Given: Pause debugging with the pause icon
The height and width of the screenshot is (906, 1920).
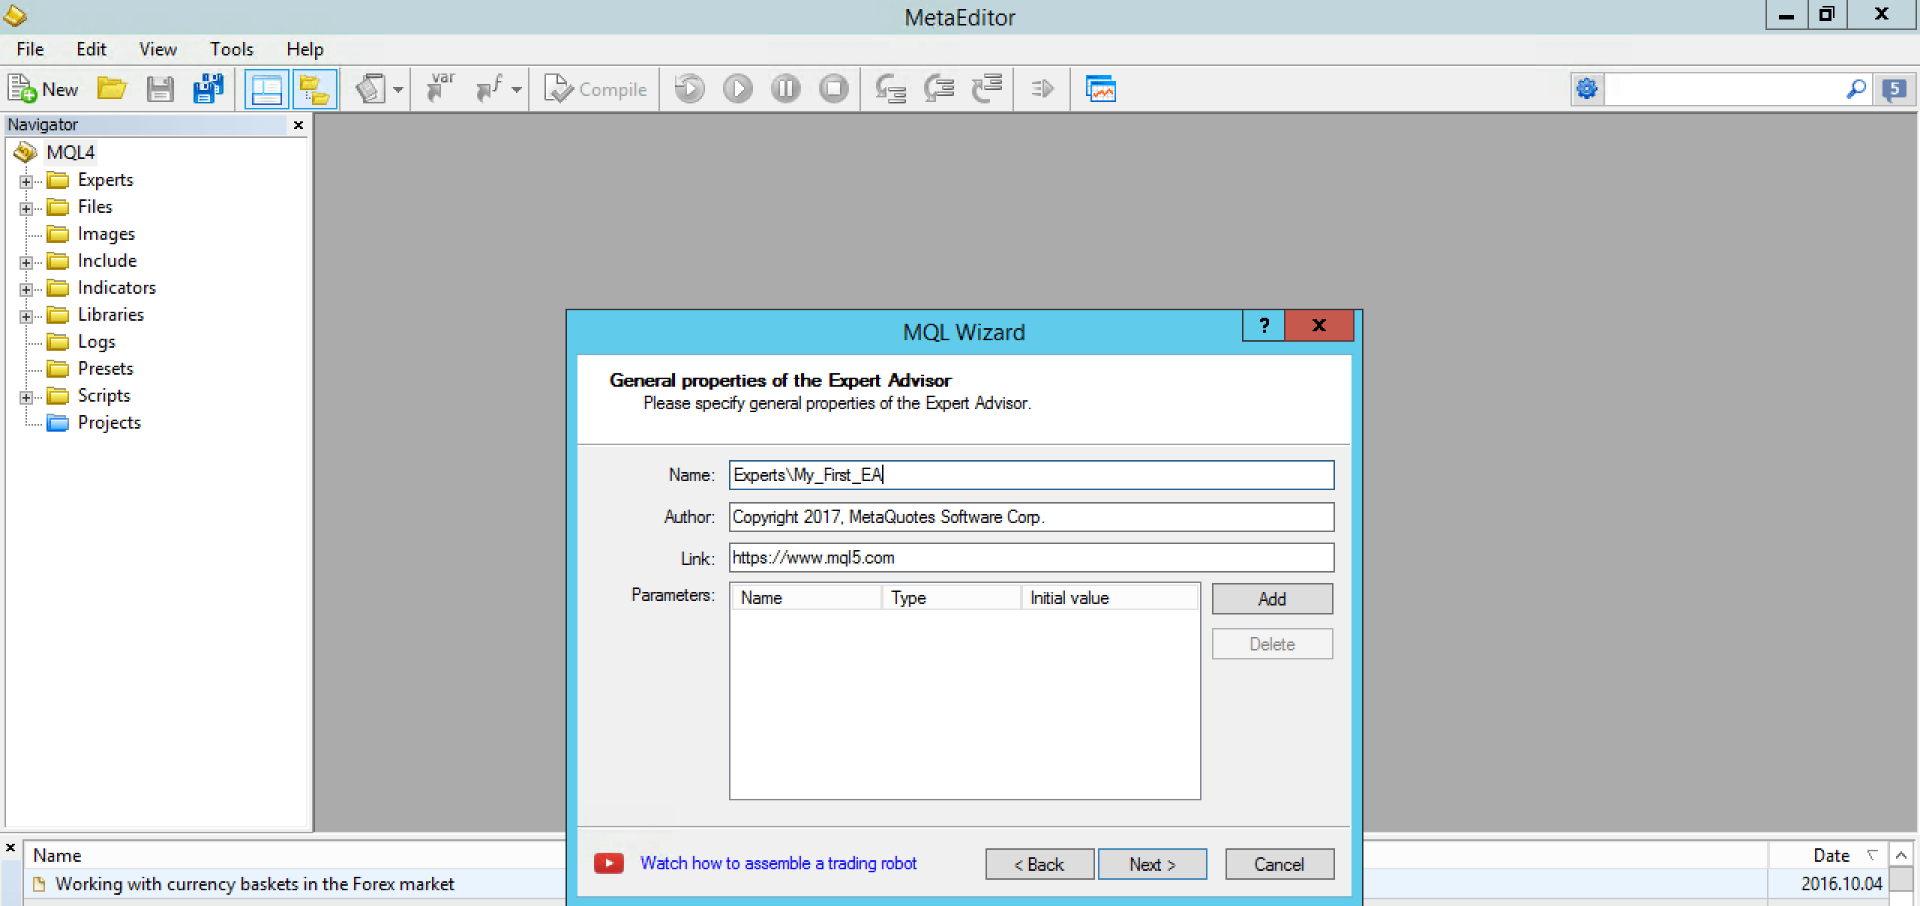Looking at the screenshot, I should 786,89.
